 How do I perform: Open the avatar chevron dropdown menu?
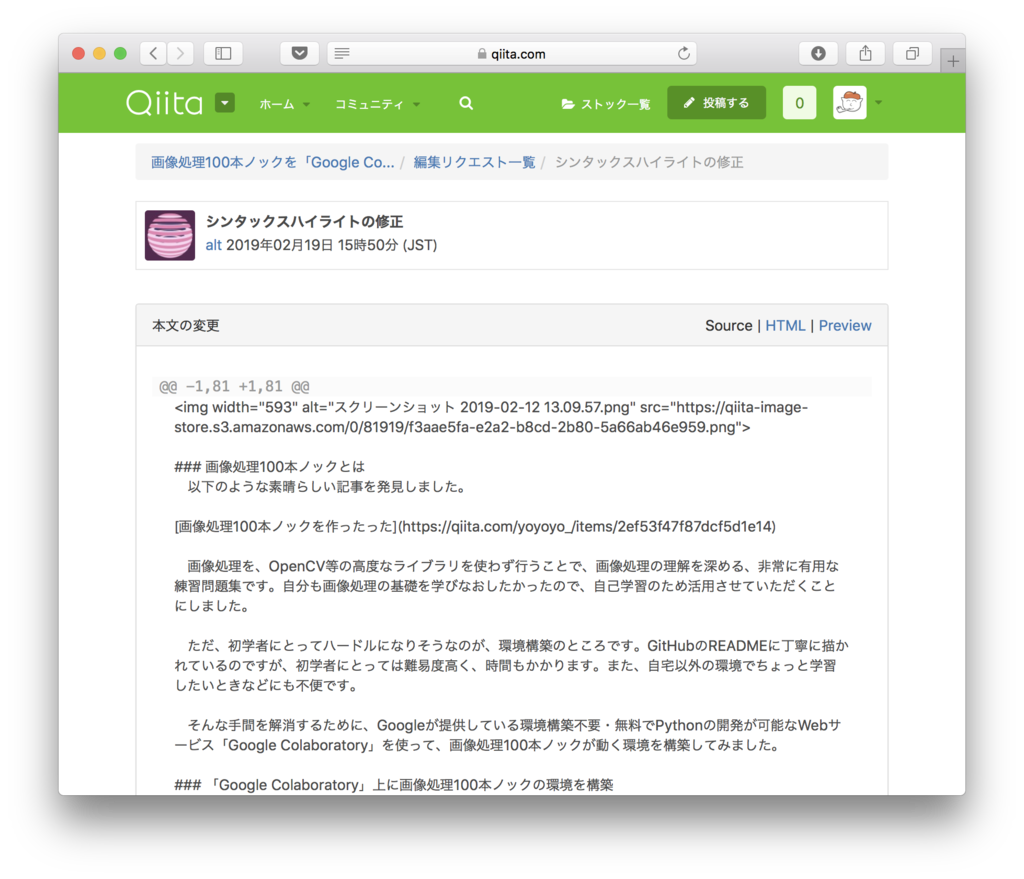point(878,102)
